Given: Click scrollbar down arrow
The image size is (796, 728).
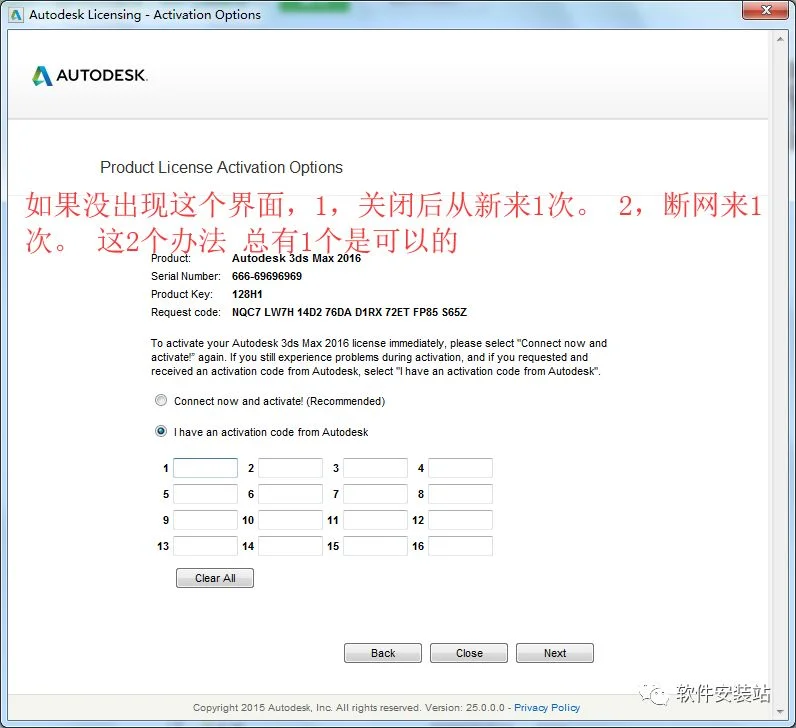Looking at the screenshot, I should click(x=780, y=712).
